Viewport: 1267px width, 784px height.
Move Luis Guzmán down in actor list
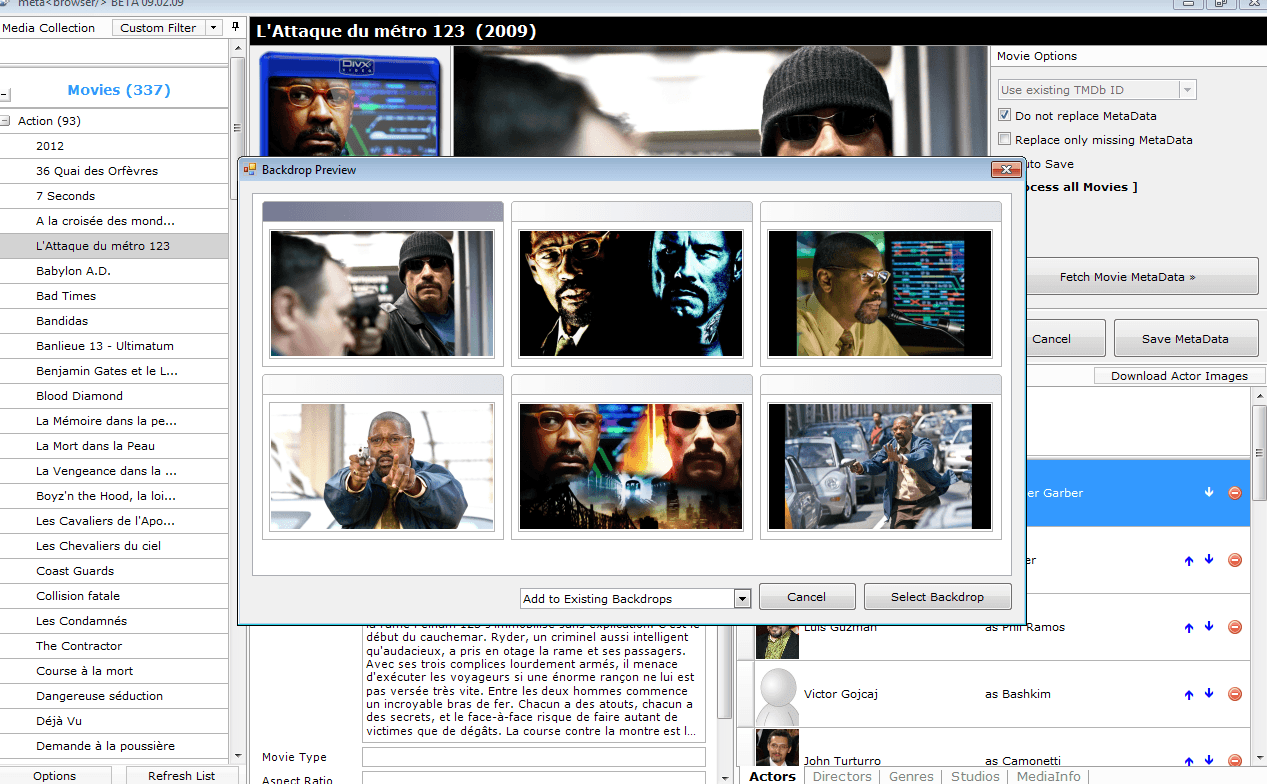click(1209, 627)
